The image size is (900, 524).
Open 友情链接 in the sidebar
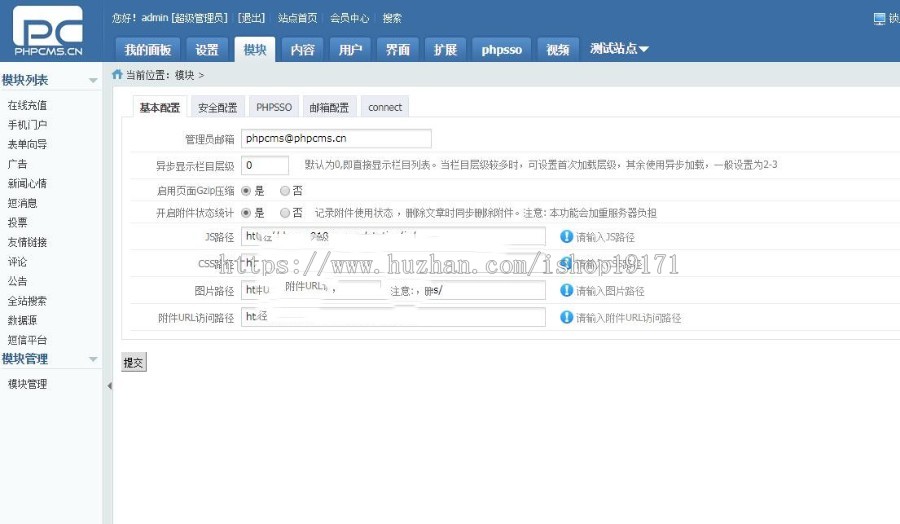pos(27,242)
